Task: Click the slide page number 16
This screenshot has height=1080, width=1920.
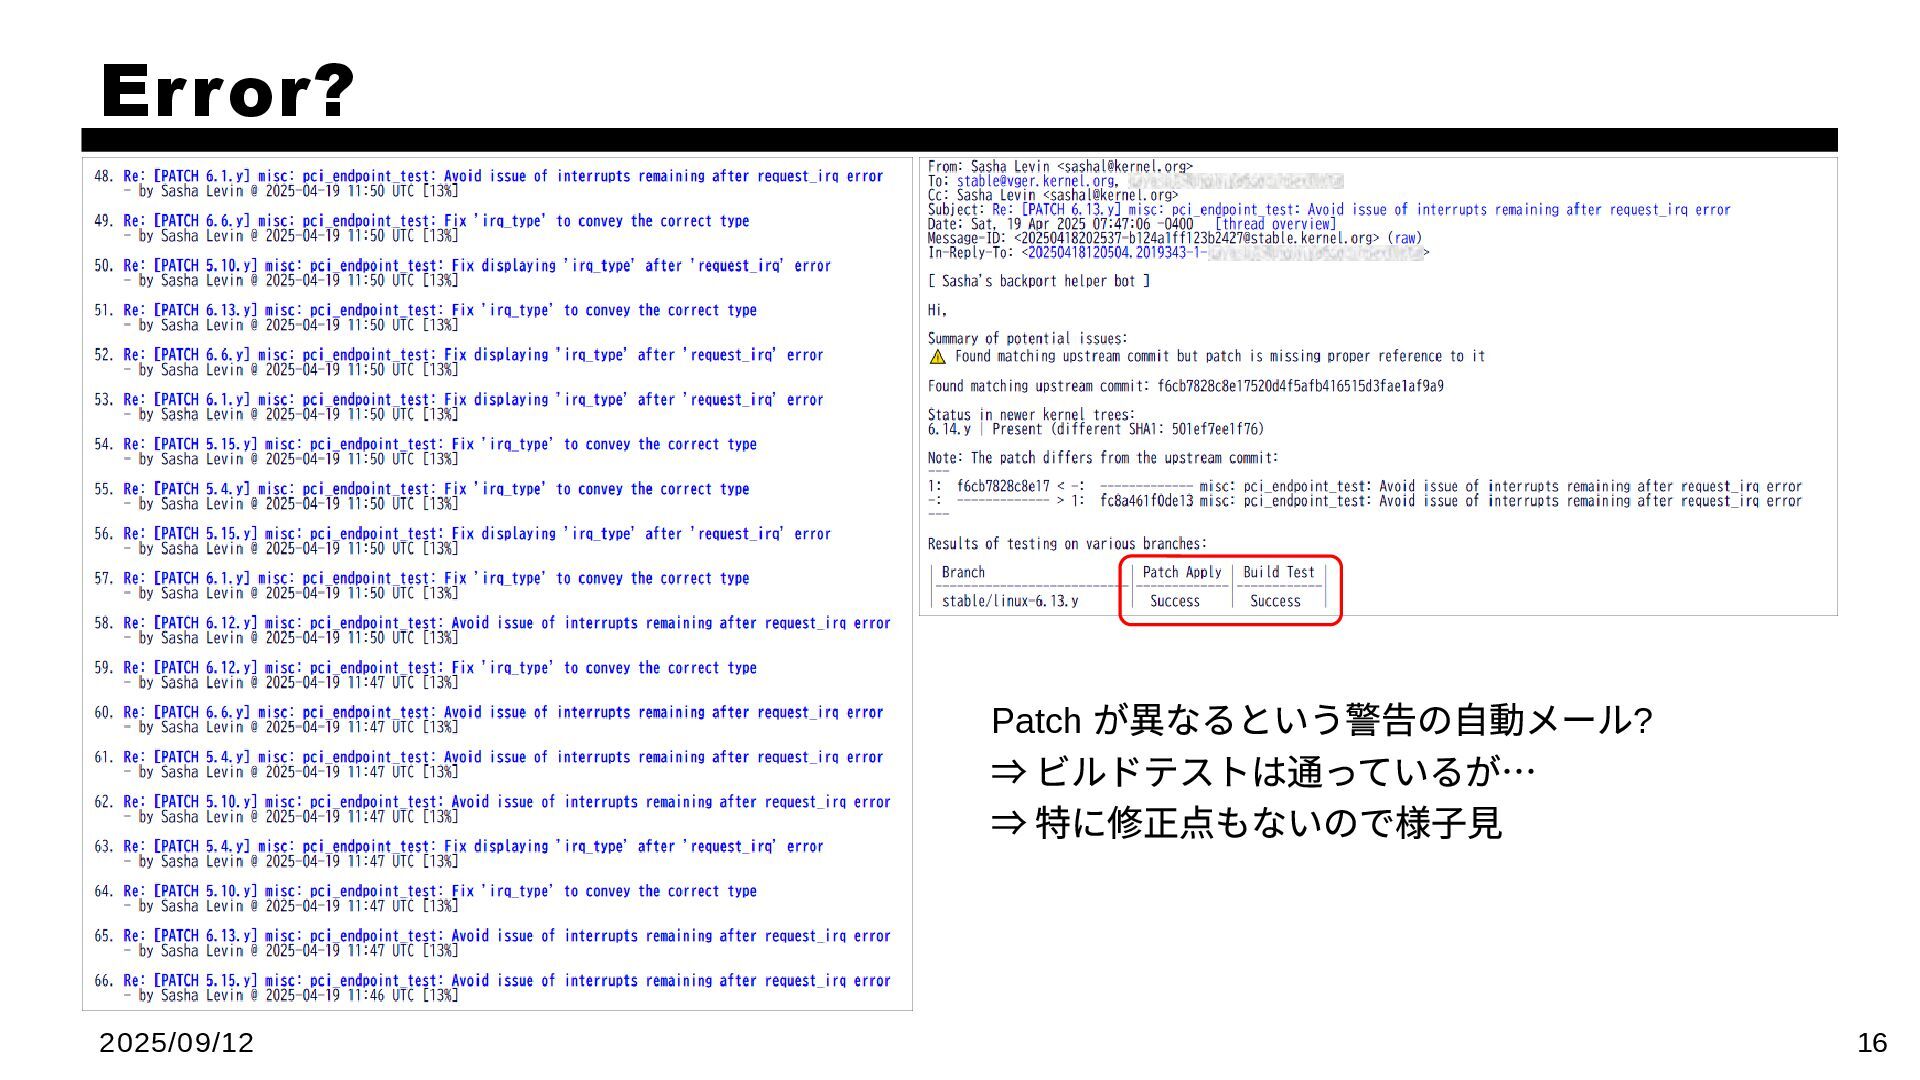Action: pos(1871,1043)
